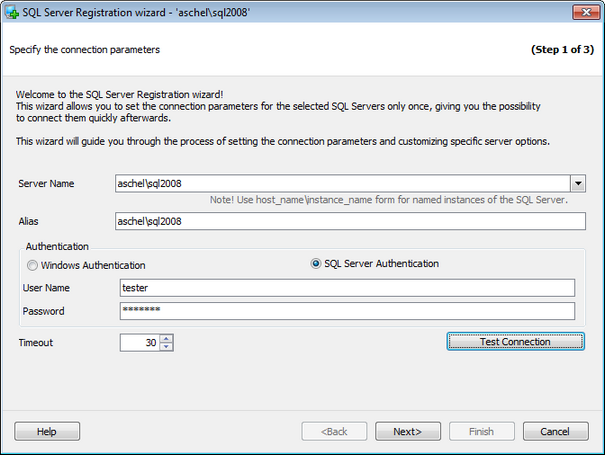The image size is (605, 455).
Task: Click the 'Alias' label
Action: coord(29,222)
